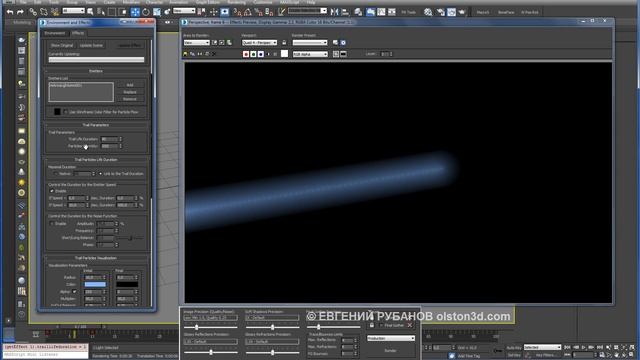Copy image icon in render window
This screenshot has width=640, height=360.
coord(192,54)
